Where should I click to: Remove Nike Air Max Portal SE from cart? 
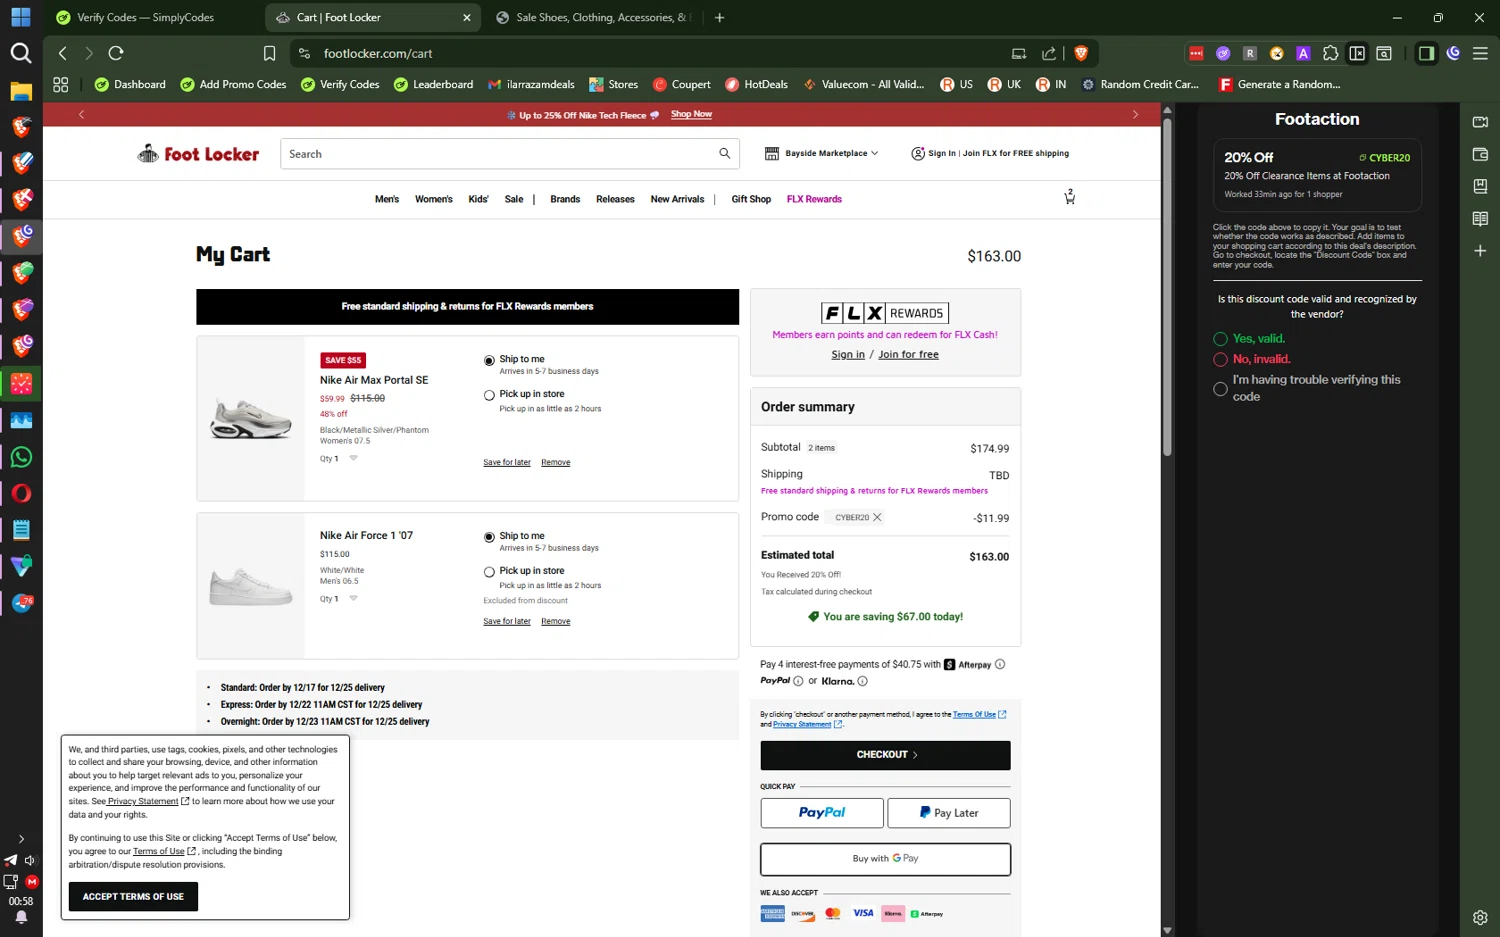(555, 462)
